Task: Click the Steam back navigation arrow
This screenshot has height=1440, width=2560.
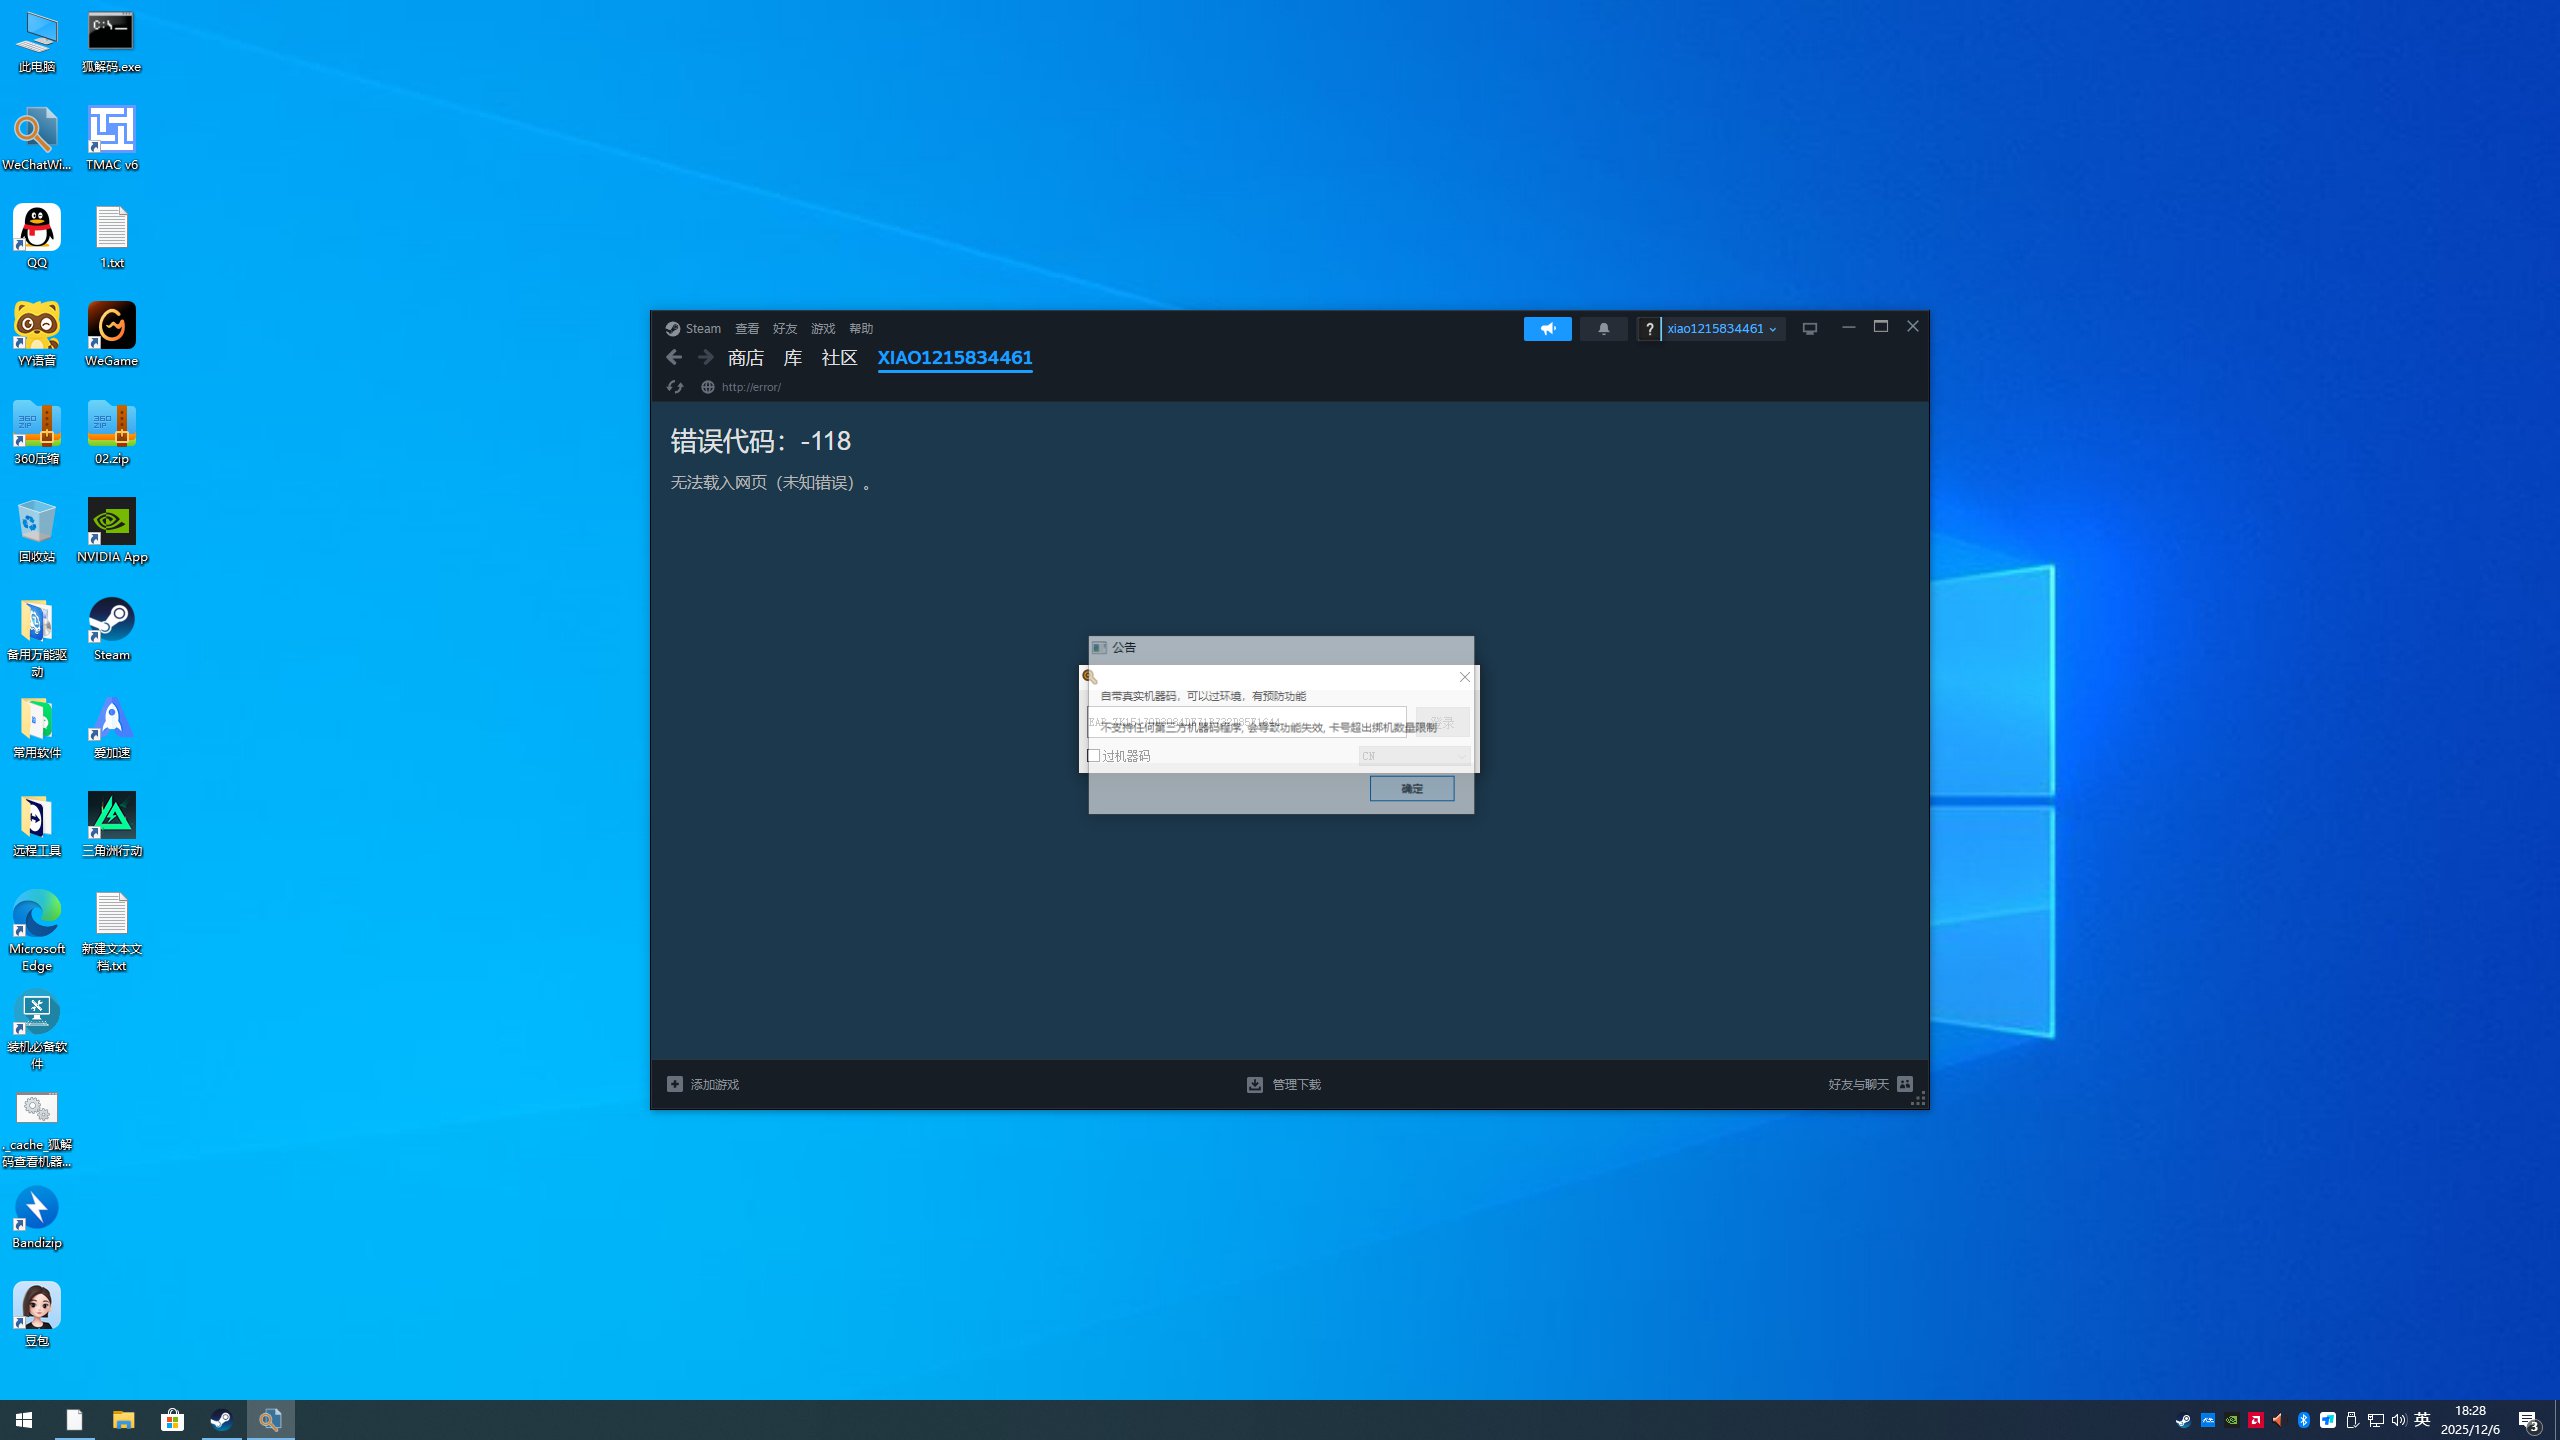Action: click(674, 357)
